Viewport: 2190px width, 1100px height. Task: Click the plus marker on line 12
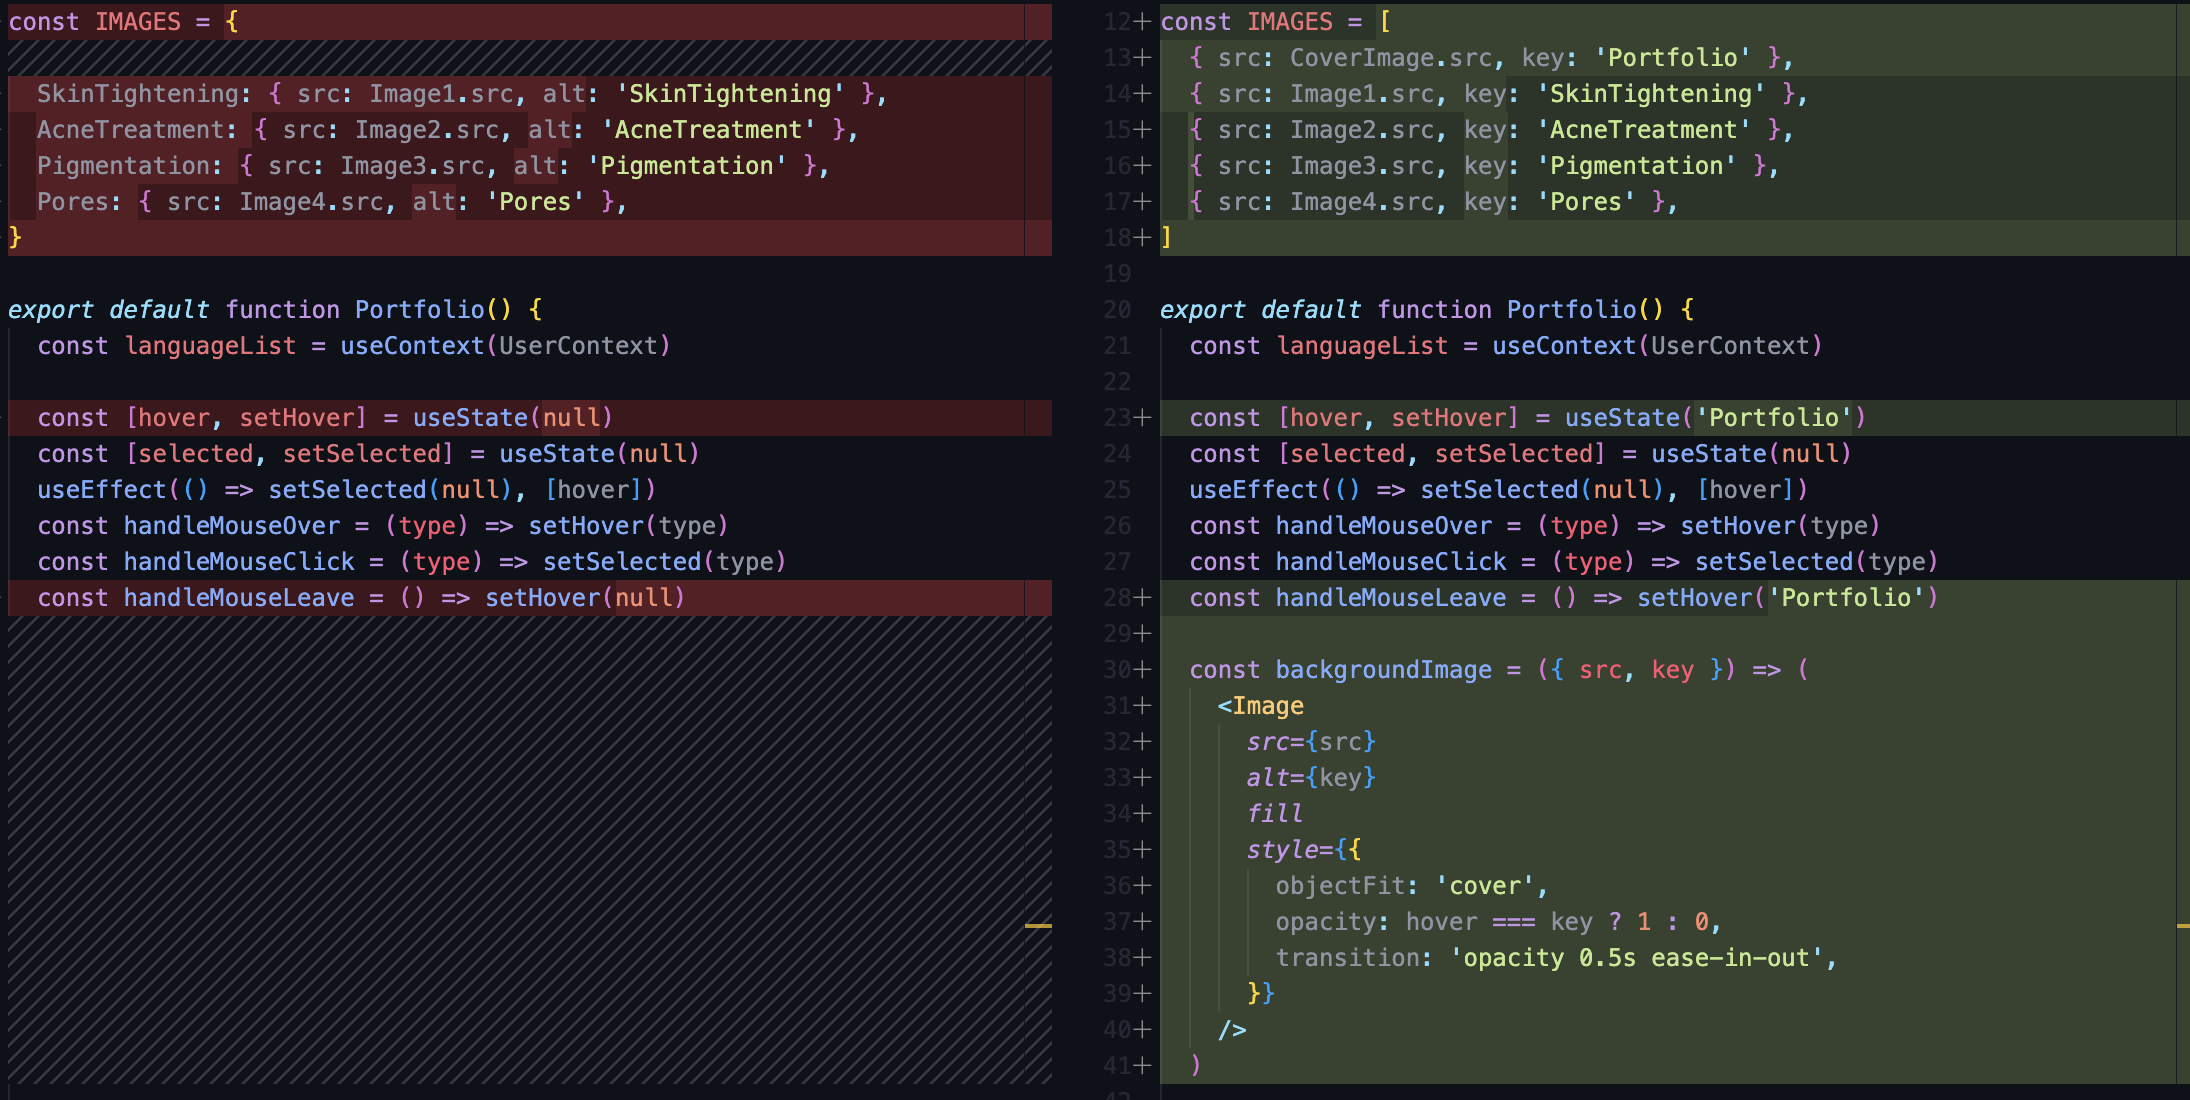tap(1142, 22)
